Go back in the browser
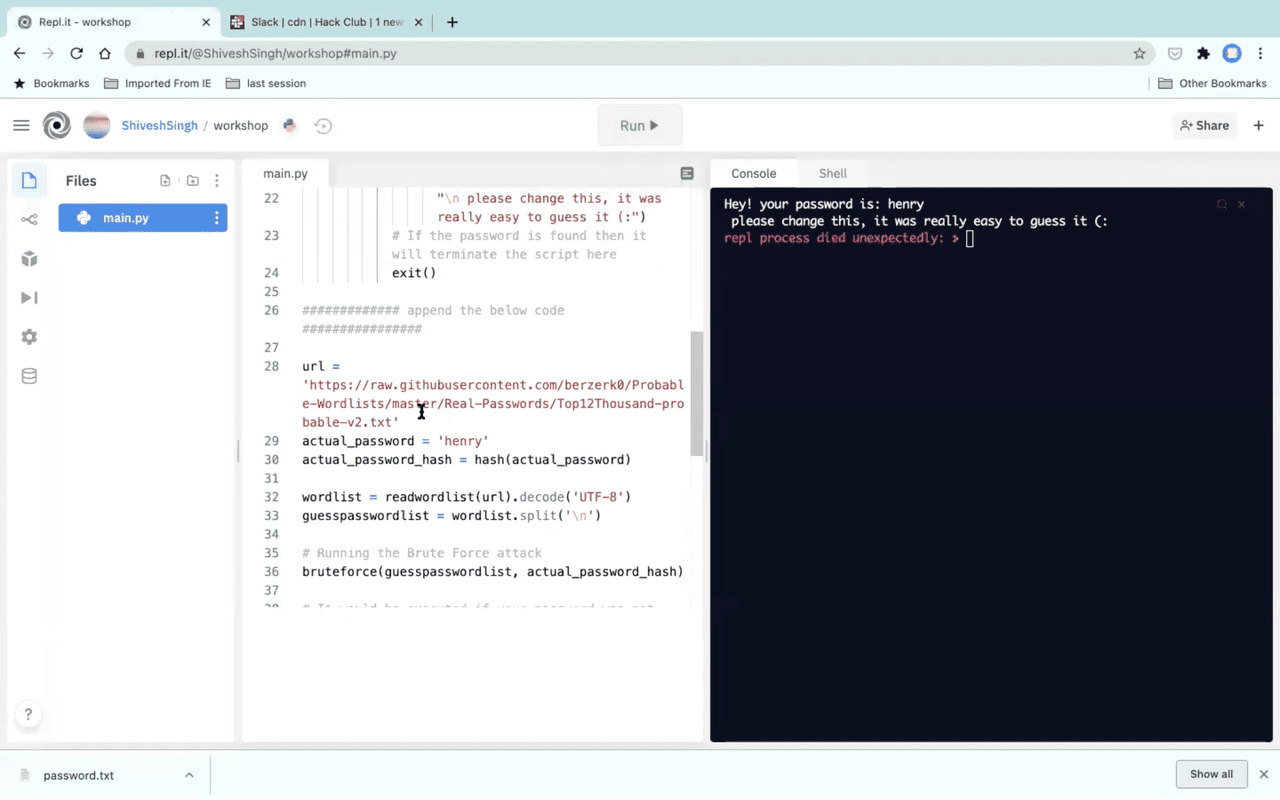The height and width of the screenshot is (800, 1280). pos(20,53)
